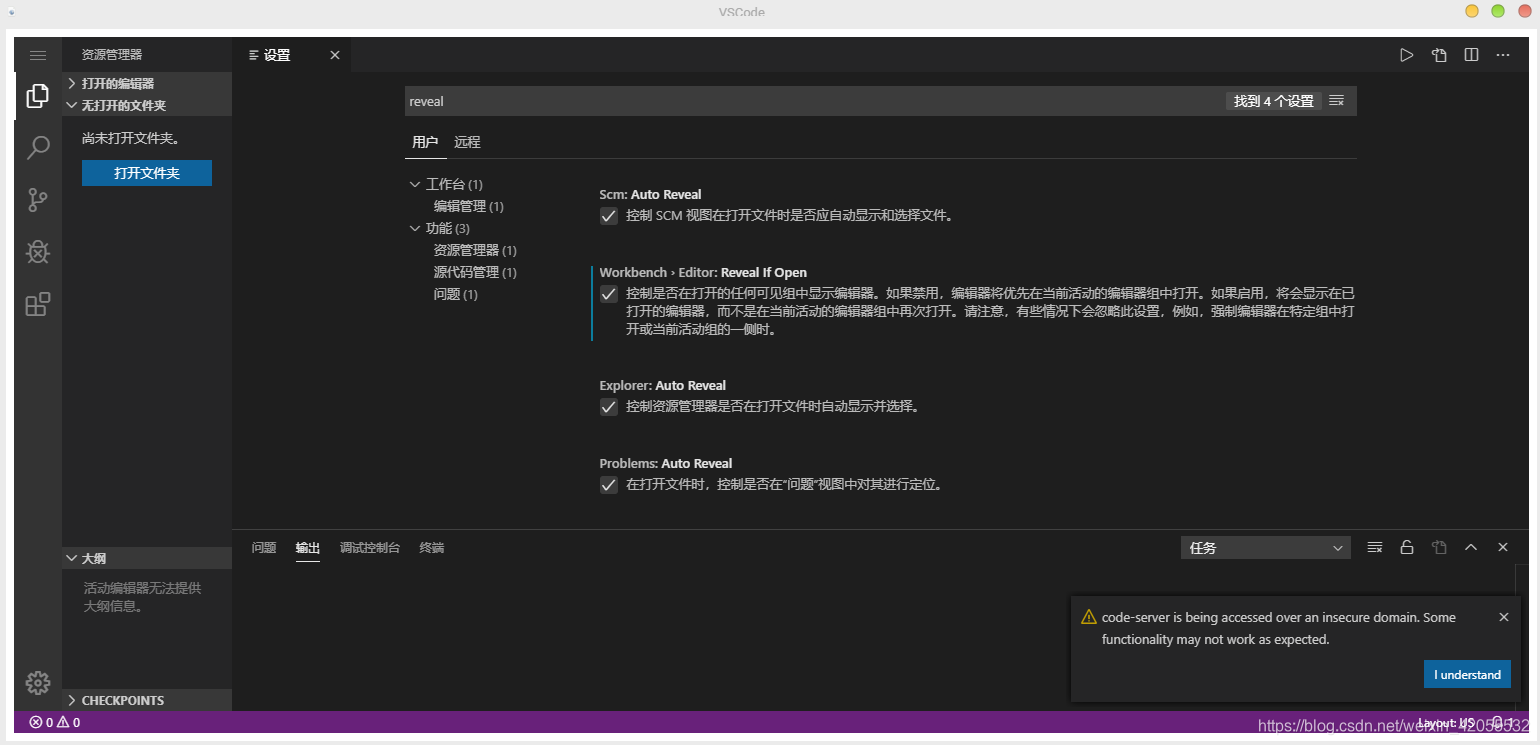Open the 任务 output channel dropdown
This screenshot has width=1540, height=745.
pyautogui.click(x=1265, y=548)
